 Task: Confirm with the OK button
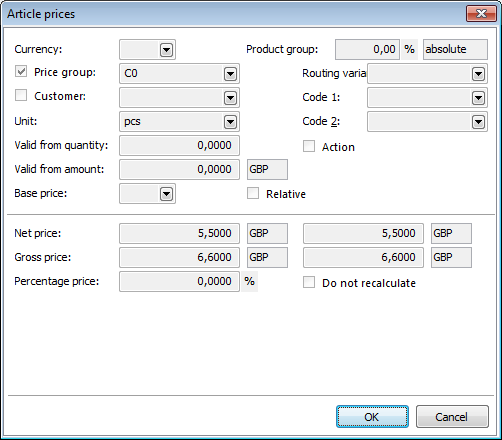(x=372, y=417)
